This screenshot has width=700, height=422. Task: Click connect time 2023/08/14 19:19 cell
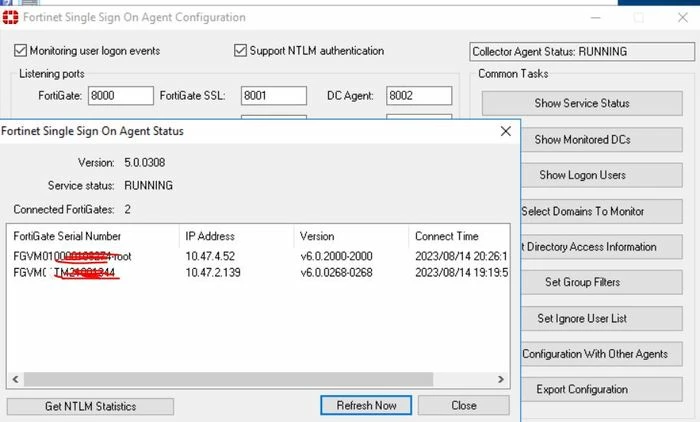462,272
